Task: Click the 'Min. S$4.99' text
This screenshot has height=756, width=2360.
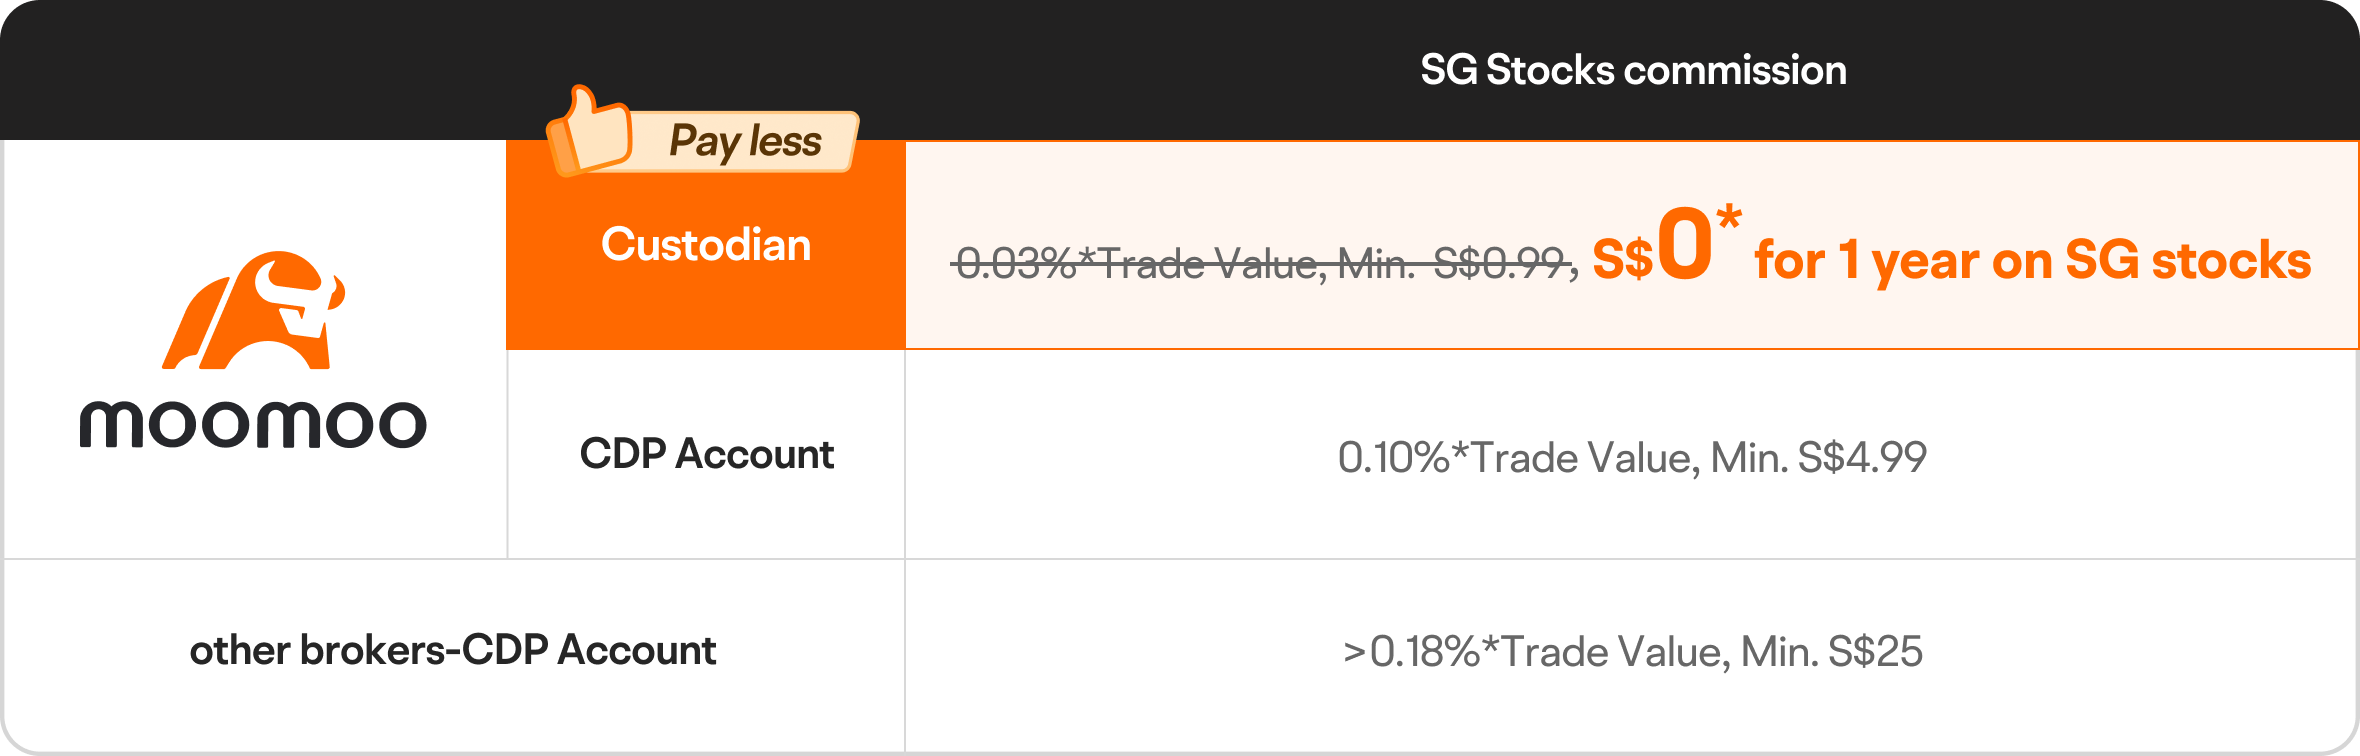Action: click(1818, 457)
